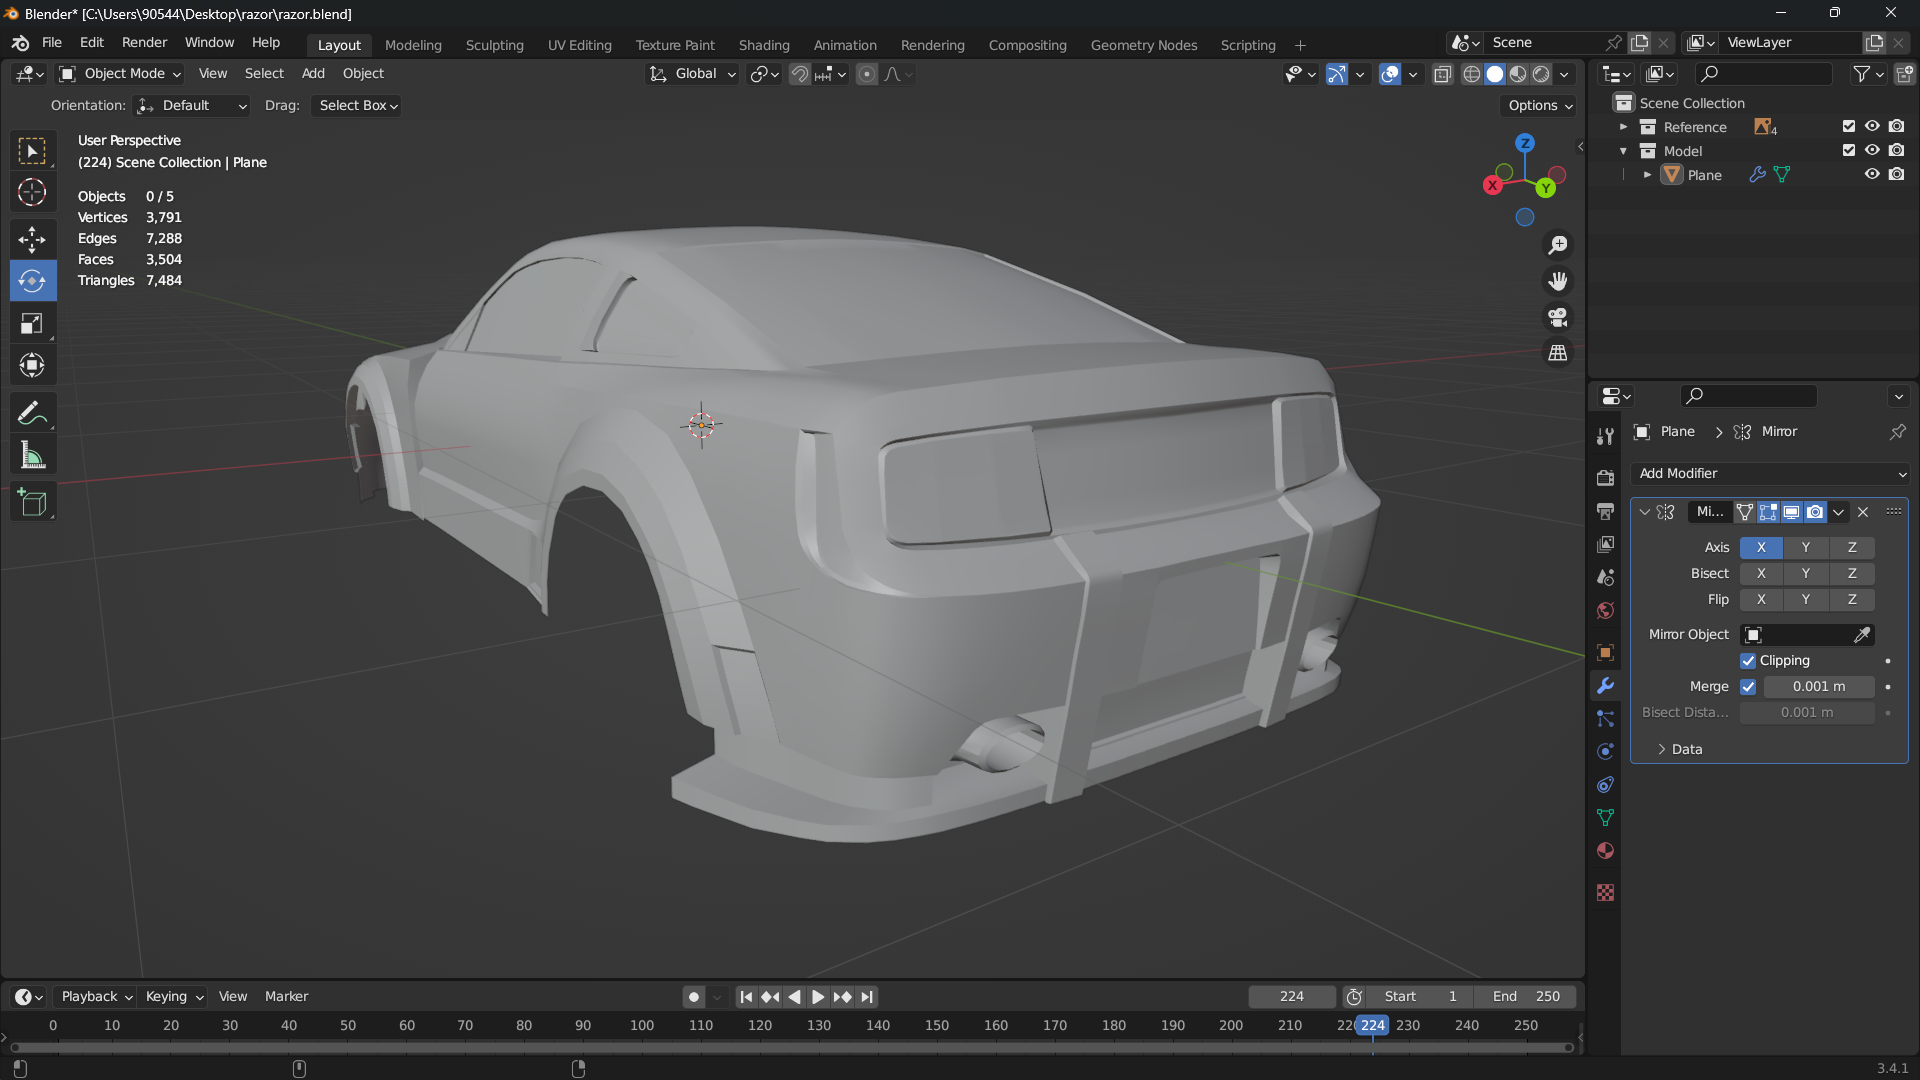Uncheck the Clipping checkbox
The width and height of the screenshot is (1920, 1080).
tap(1748, 661)
